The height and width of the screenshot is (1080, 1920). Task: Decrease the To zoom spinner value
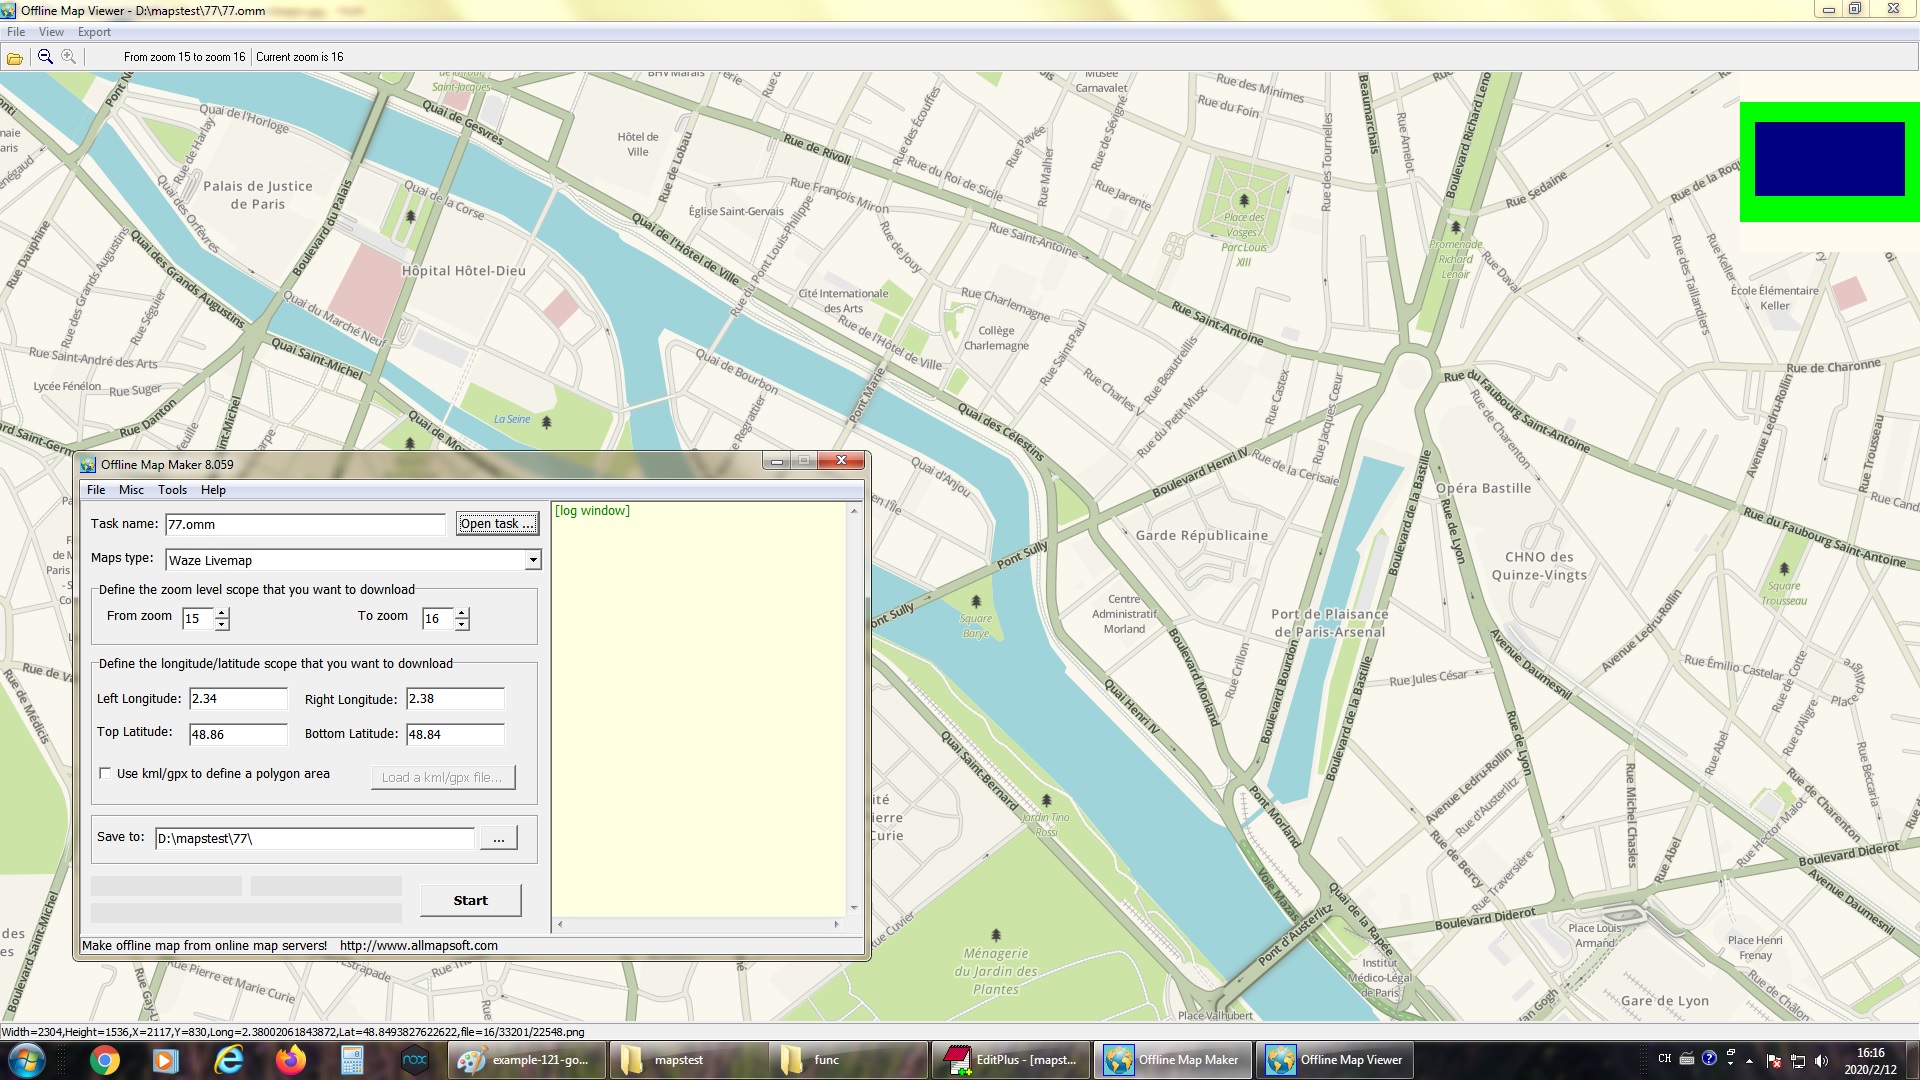(x=462, y=625)
